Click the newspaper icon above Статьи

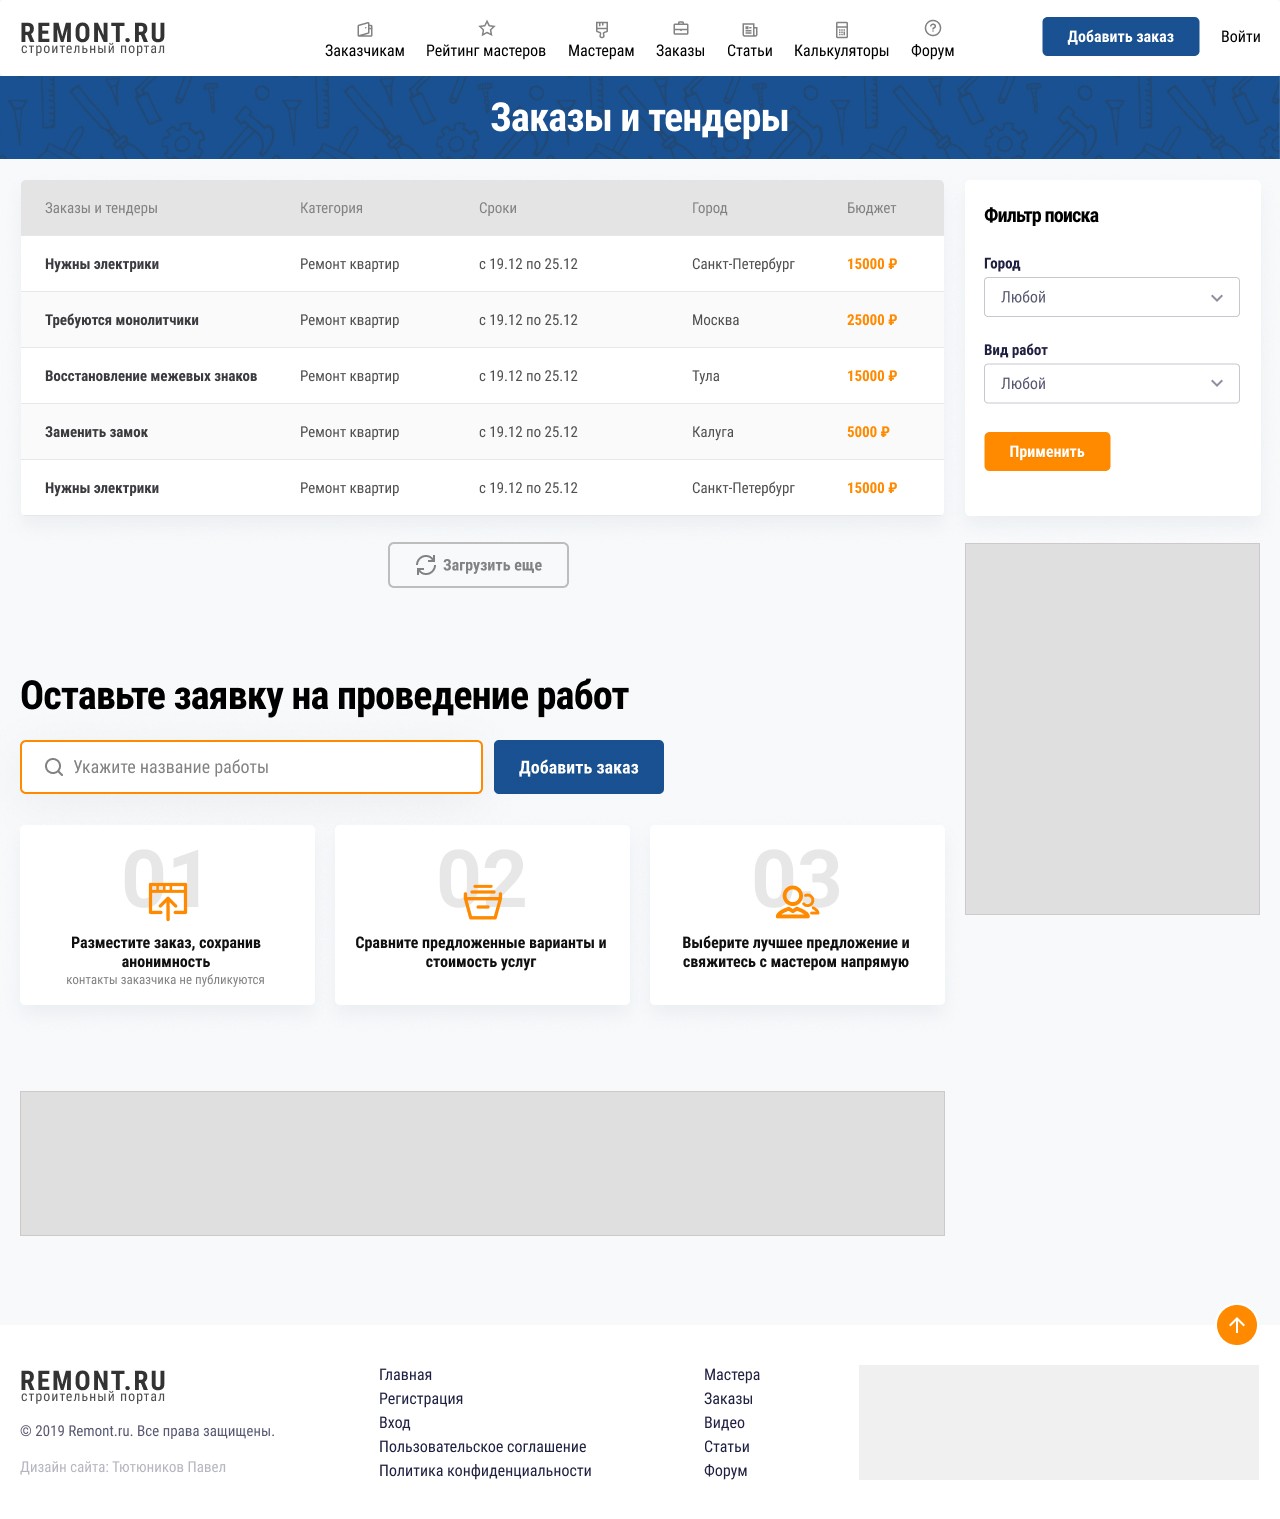[750, 30]
